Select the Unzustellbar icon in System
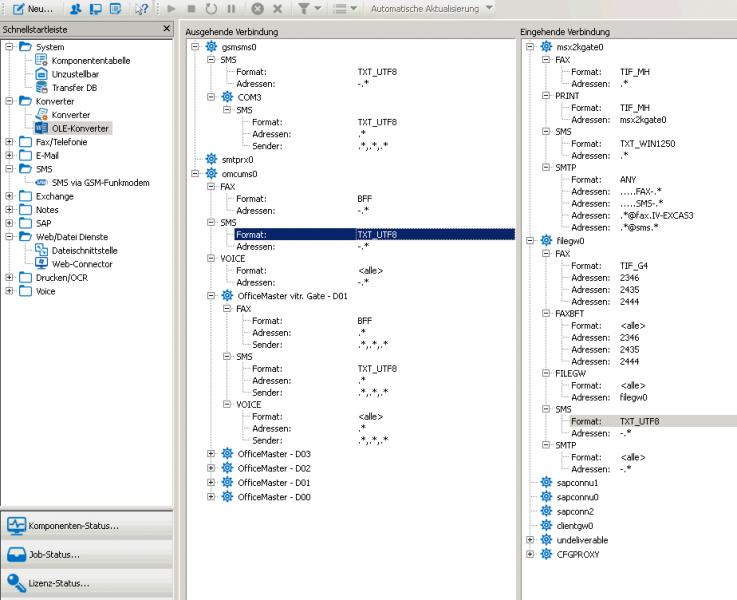 tap(42, 74)
